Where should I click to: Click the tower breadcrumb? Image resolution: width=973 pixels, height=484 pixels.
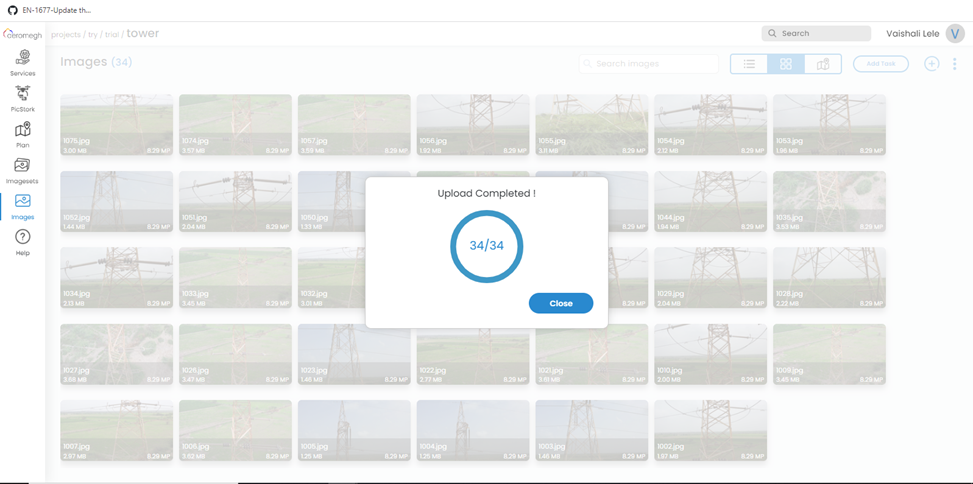point(143,34)
